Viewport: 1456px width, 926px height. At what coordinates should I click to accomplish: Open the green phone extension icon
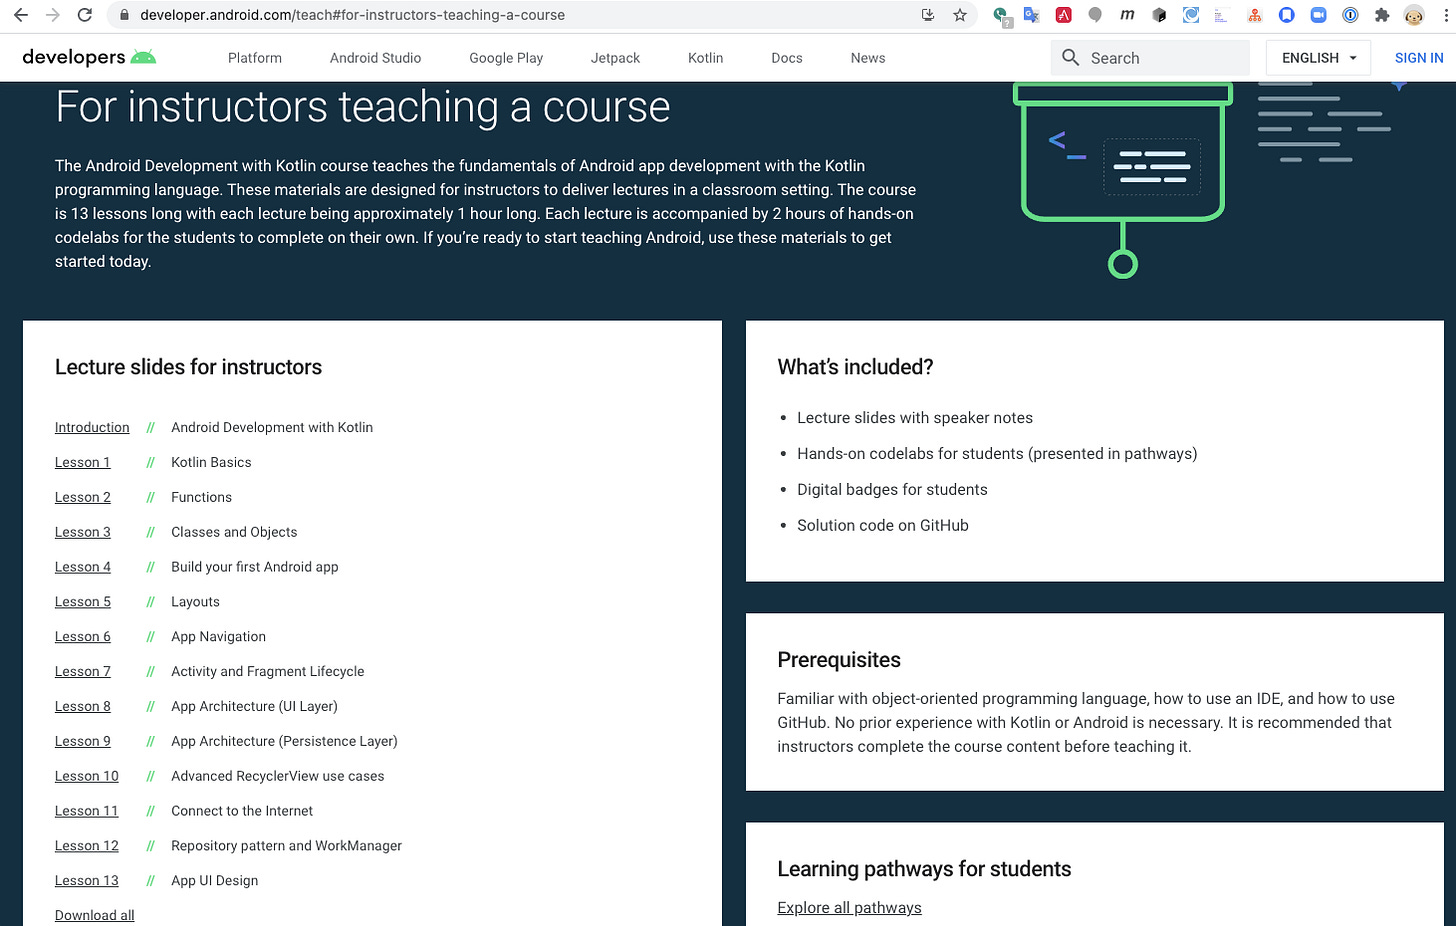point(1000,15)
